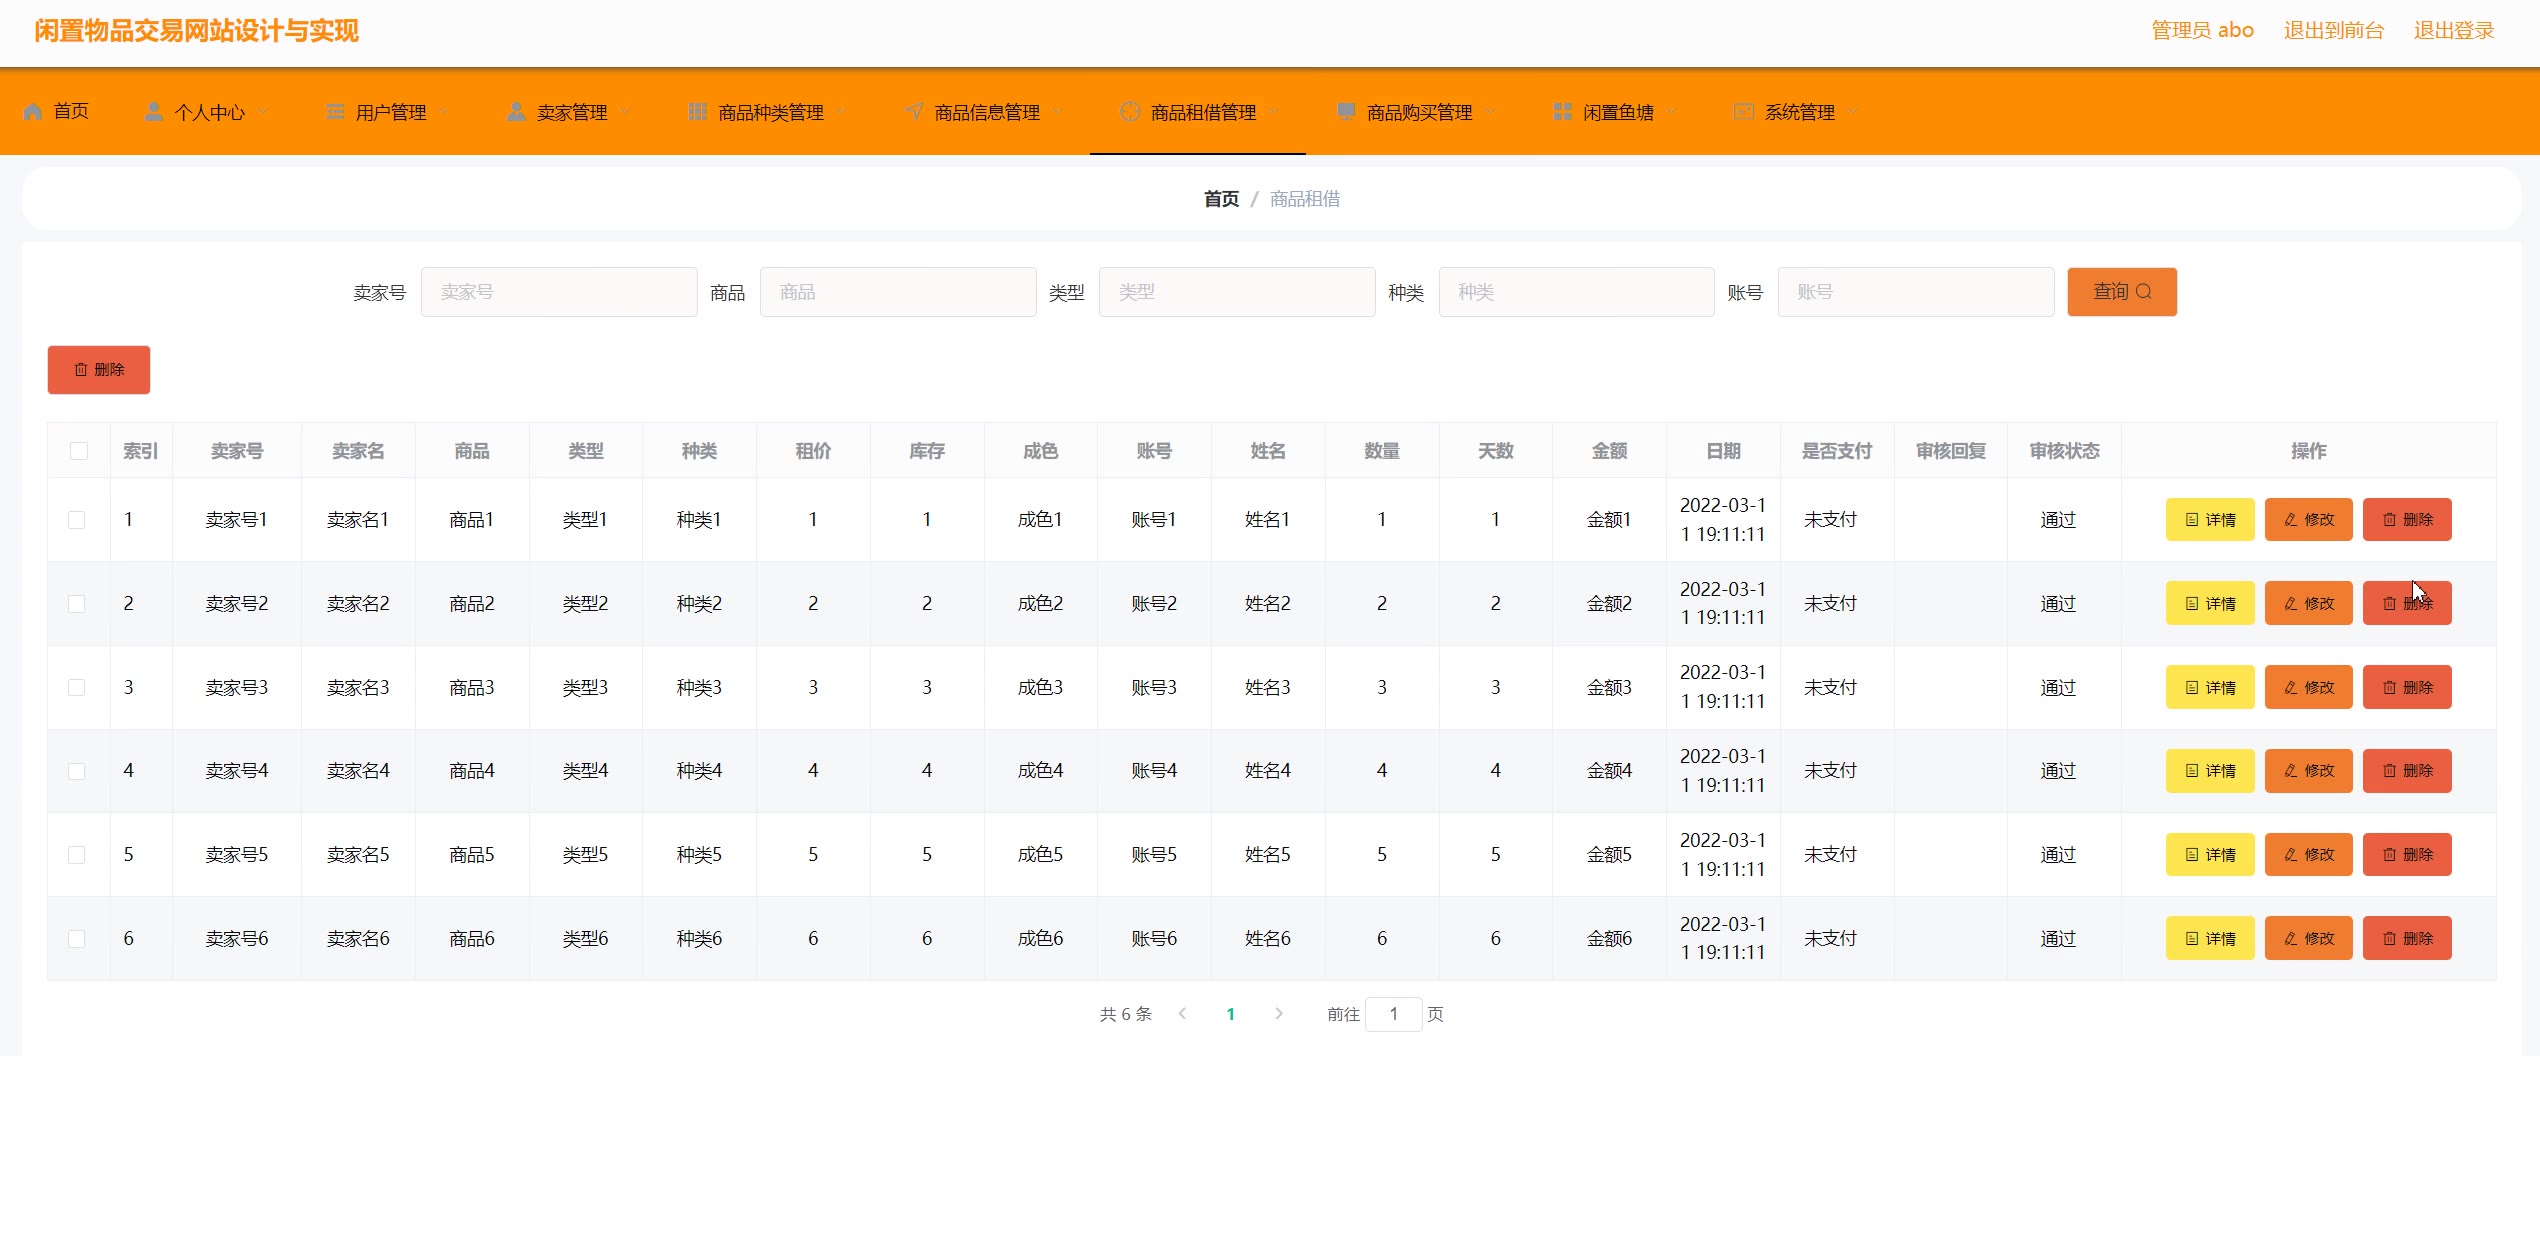Click the icon beside 系统管理 menu

[1743, 111]
